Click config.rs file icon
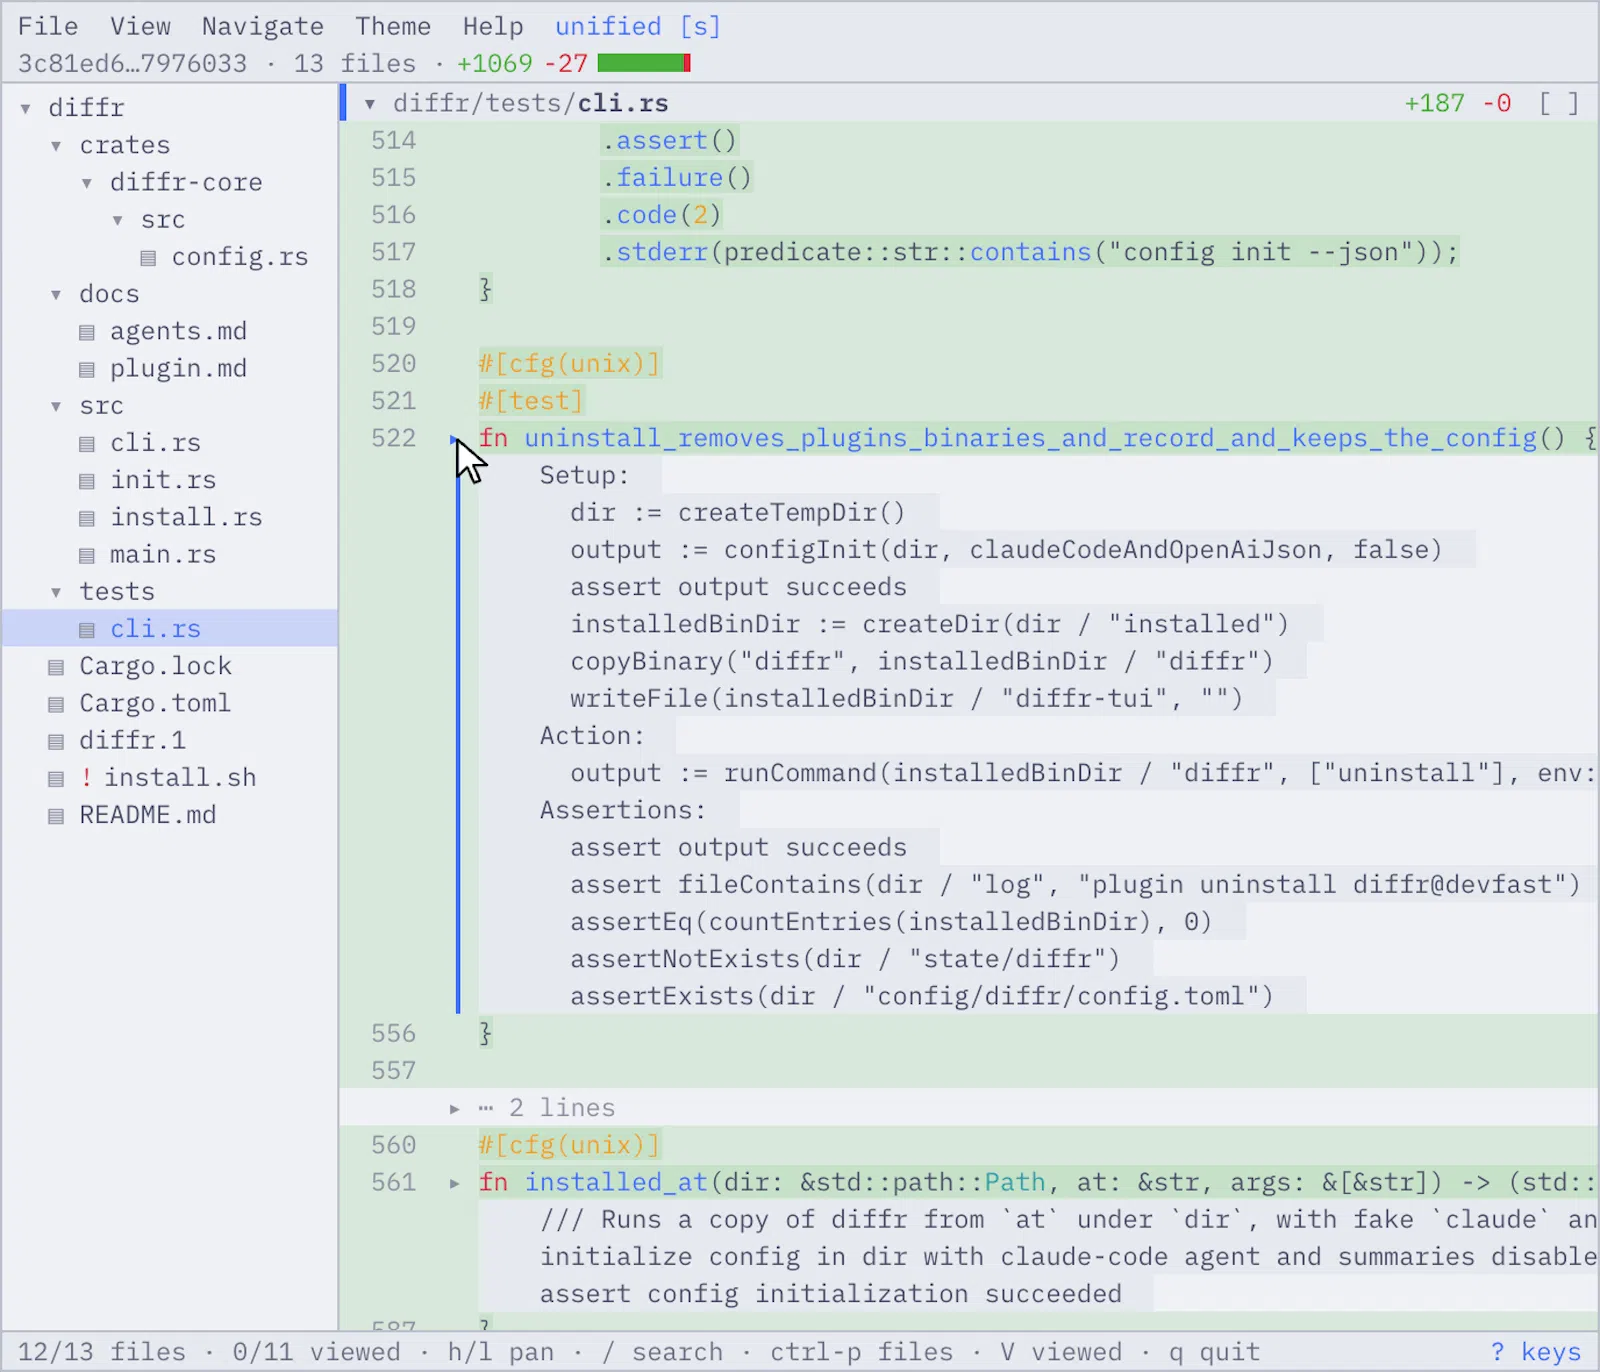1600x1372 pixels. click(149, 258)
